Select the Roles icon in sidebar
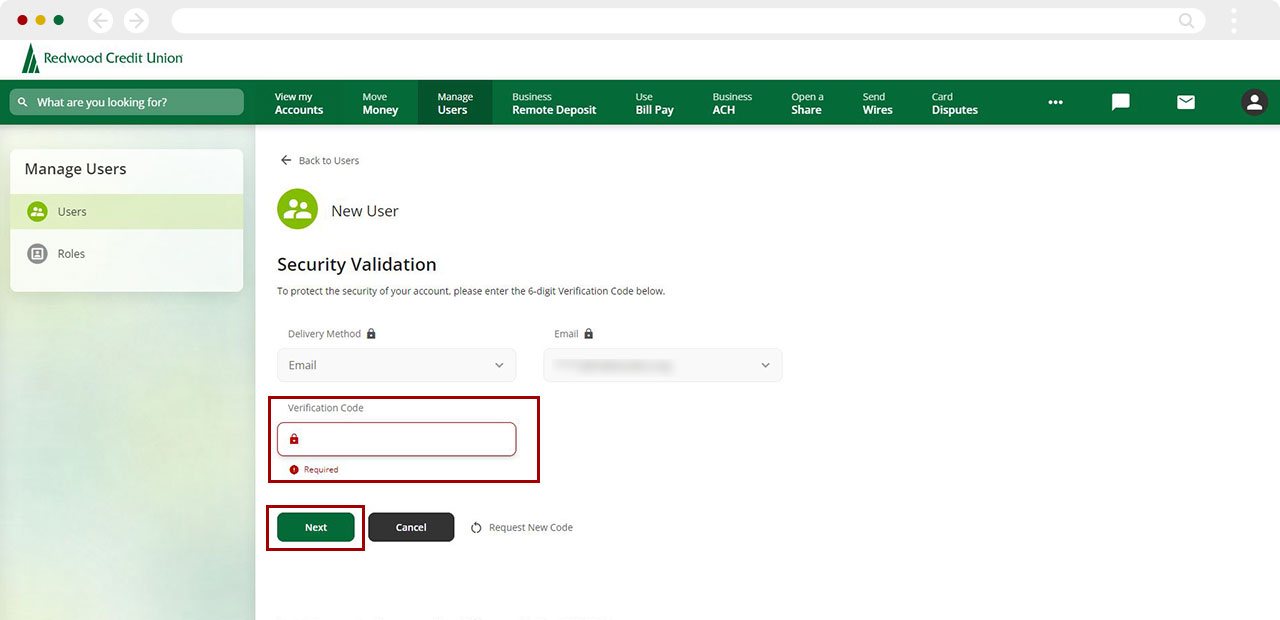This screenshot has height=620, width=1280. coord(37,253)
